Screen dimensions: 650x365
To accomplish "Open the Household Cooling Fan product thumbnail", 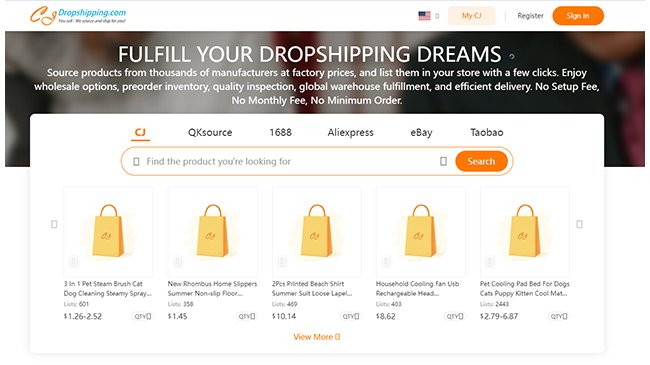I will (x=421, y=231).
